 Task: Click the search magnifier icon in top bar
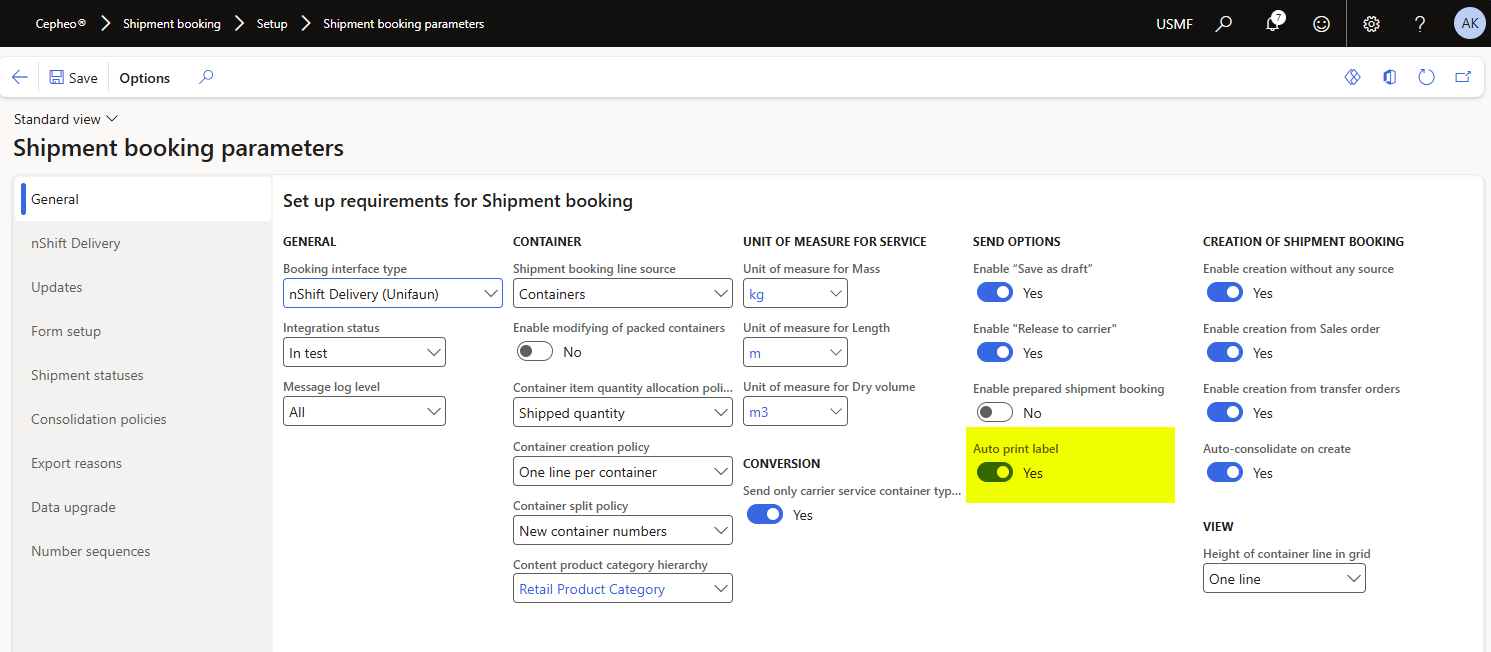[x=1223, y=24]
